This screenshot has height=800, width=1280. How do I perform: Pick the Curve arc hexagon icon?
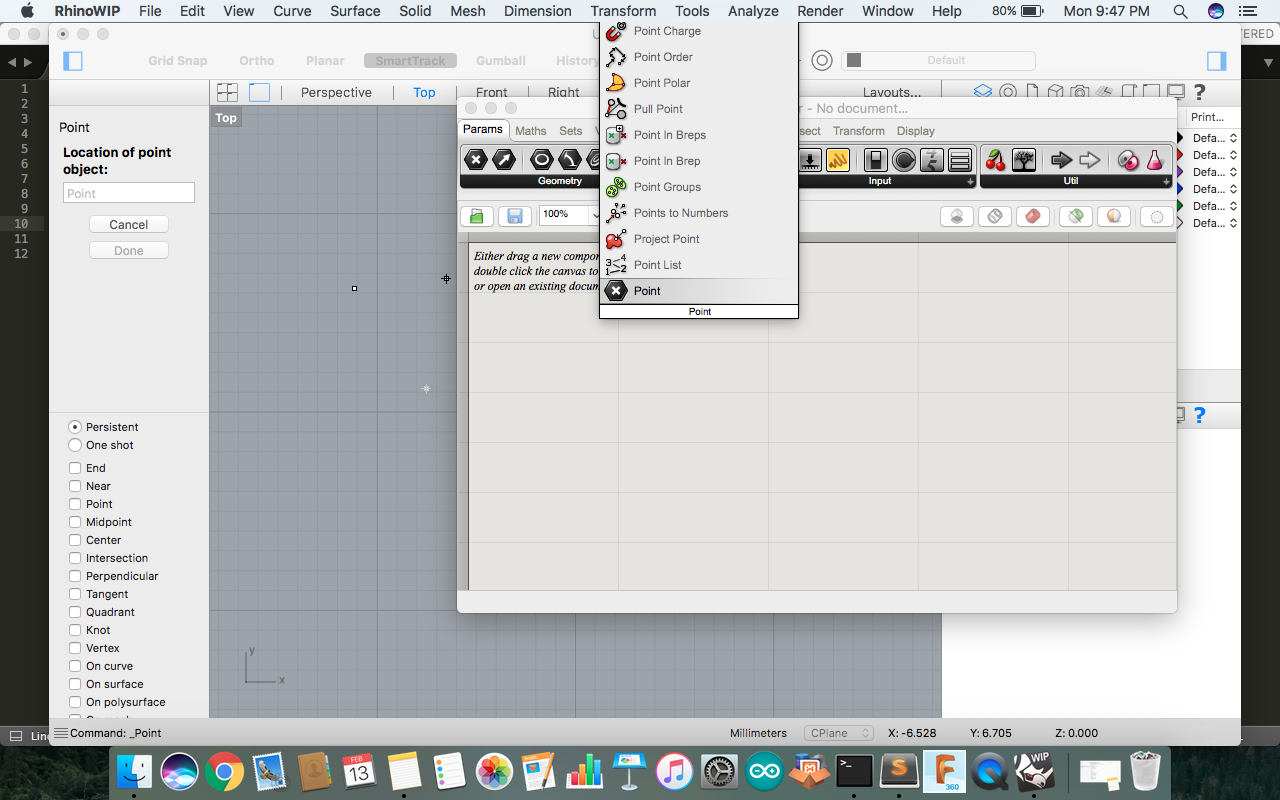pos(569,160)
